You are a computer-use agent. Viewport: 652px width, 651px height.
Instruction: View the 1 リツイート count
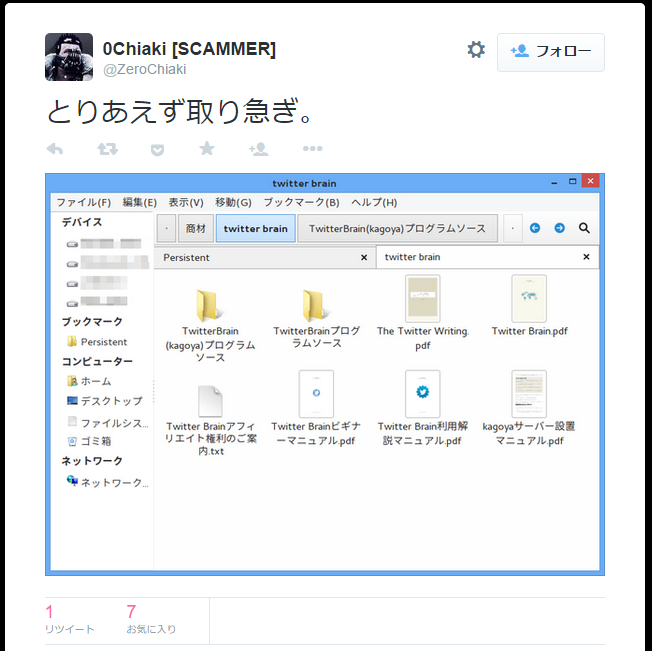tap(69, 619)
